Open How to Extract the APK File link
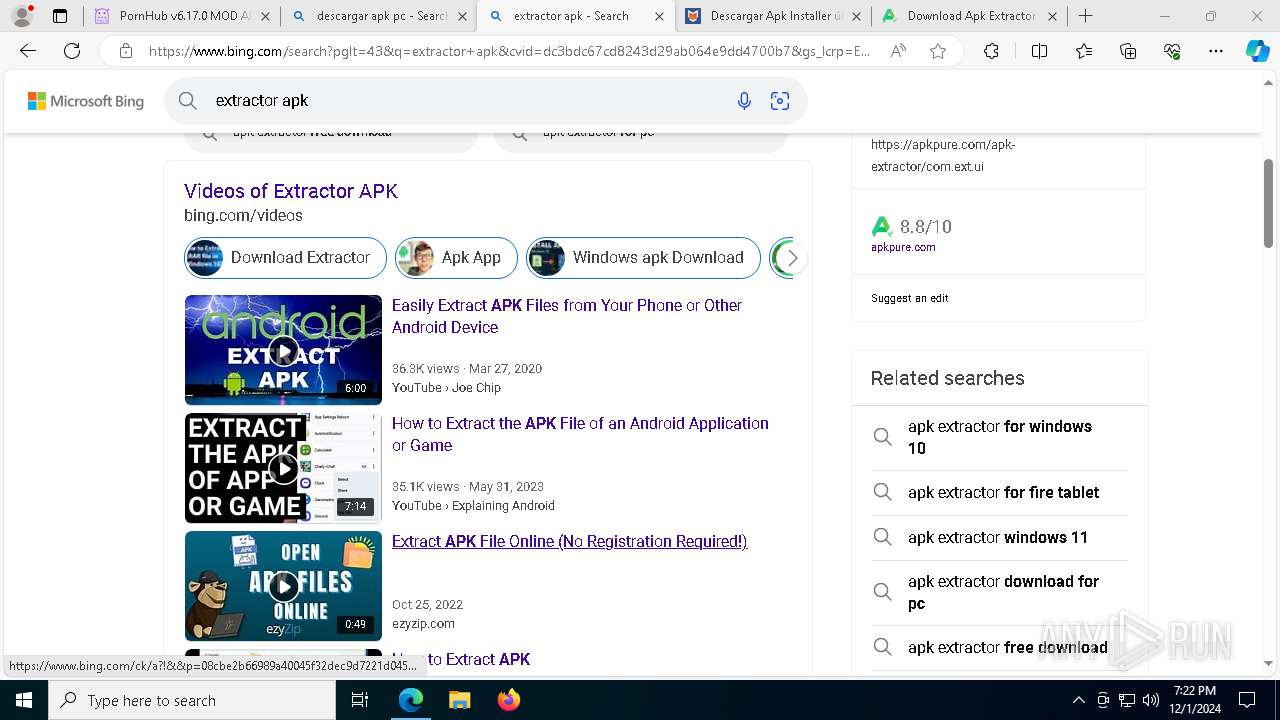The image size is (1280, 720). (580, 434)
